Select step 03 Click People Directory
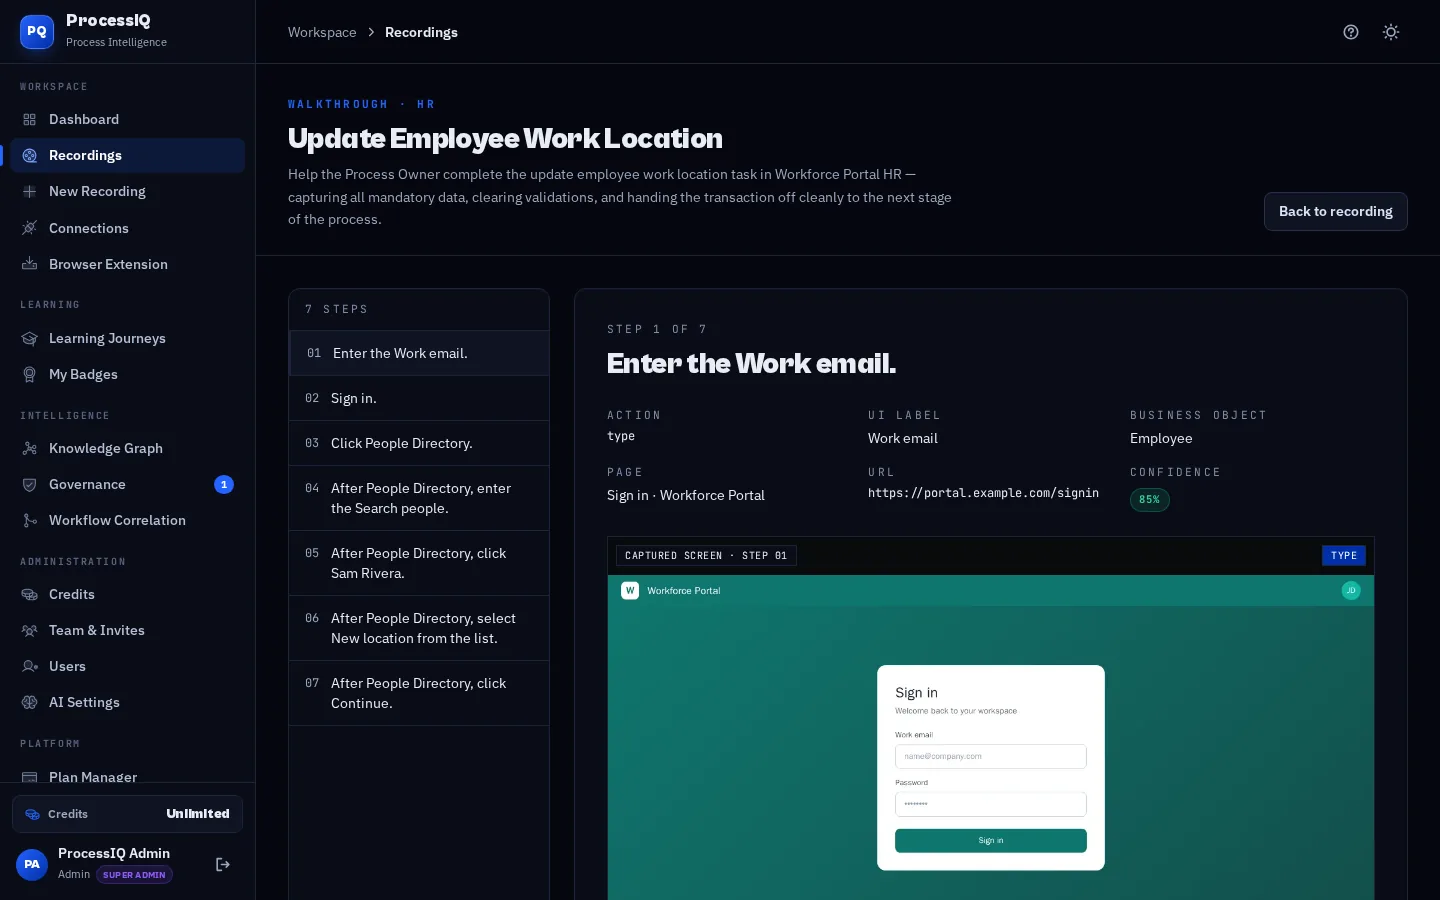 (419, 443)
